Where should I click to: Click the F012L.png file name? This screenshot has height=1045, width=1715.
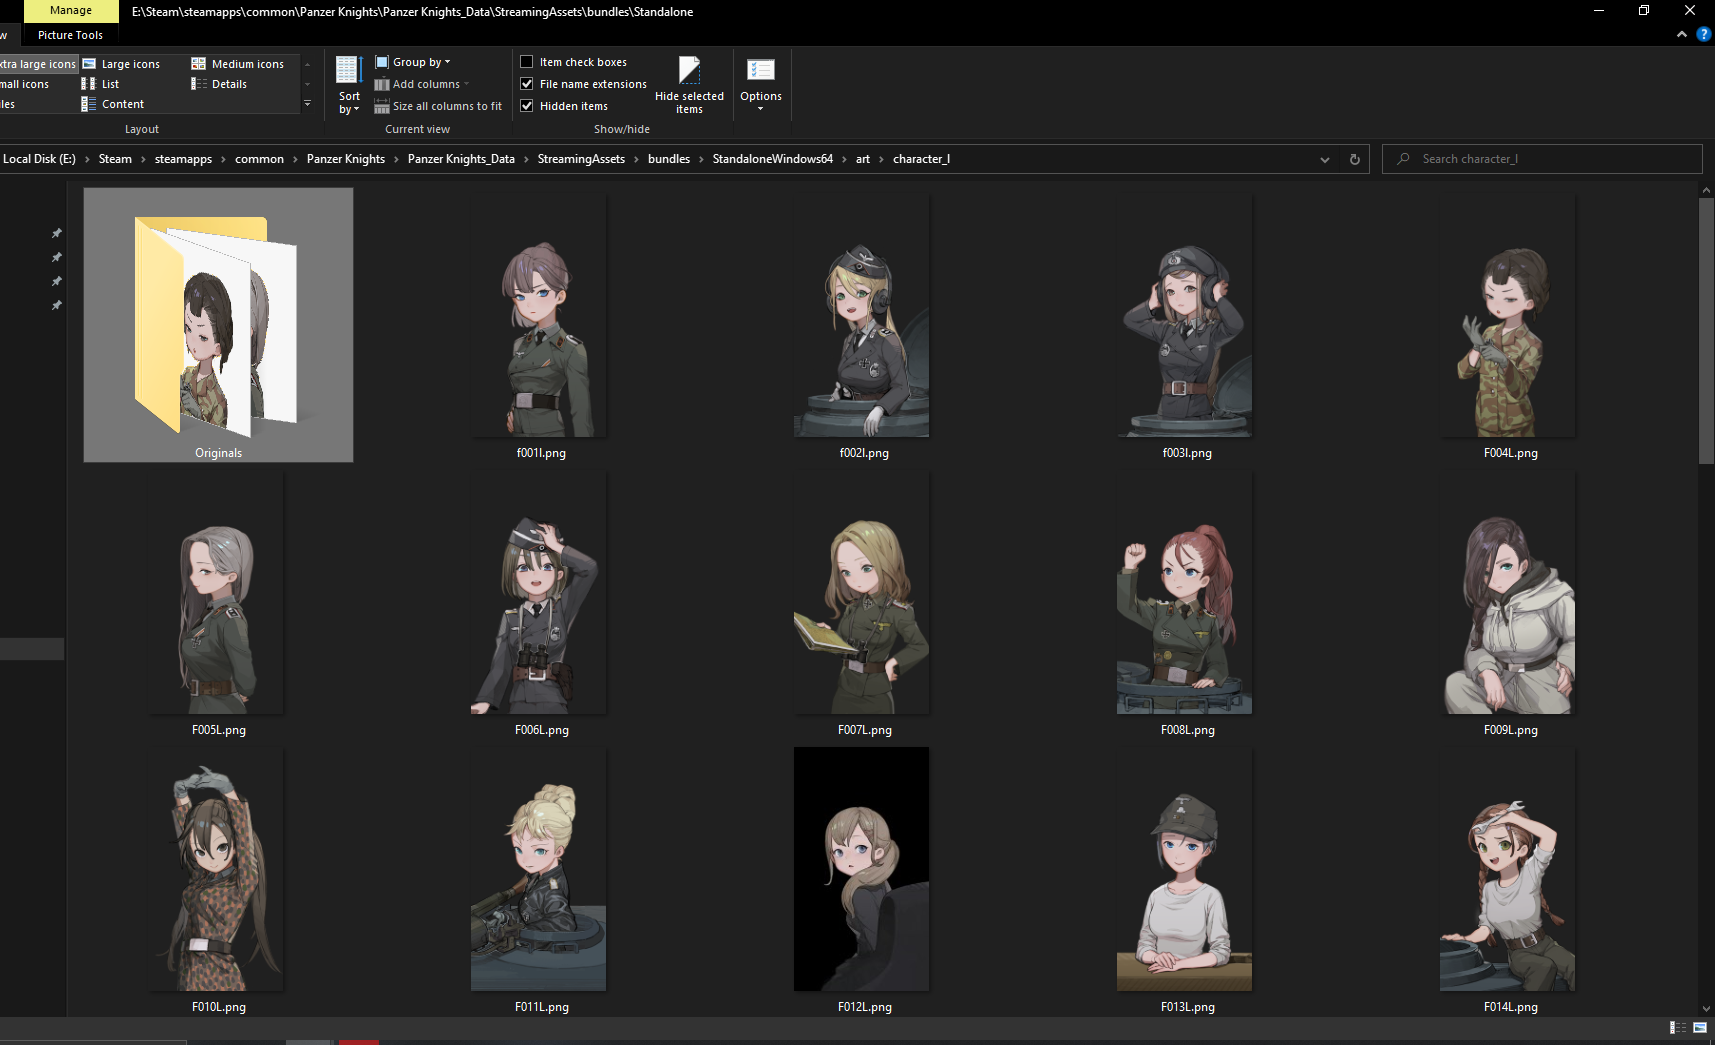pos(864,1007)
